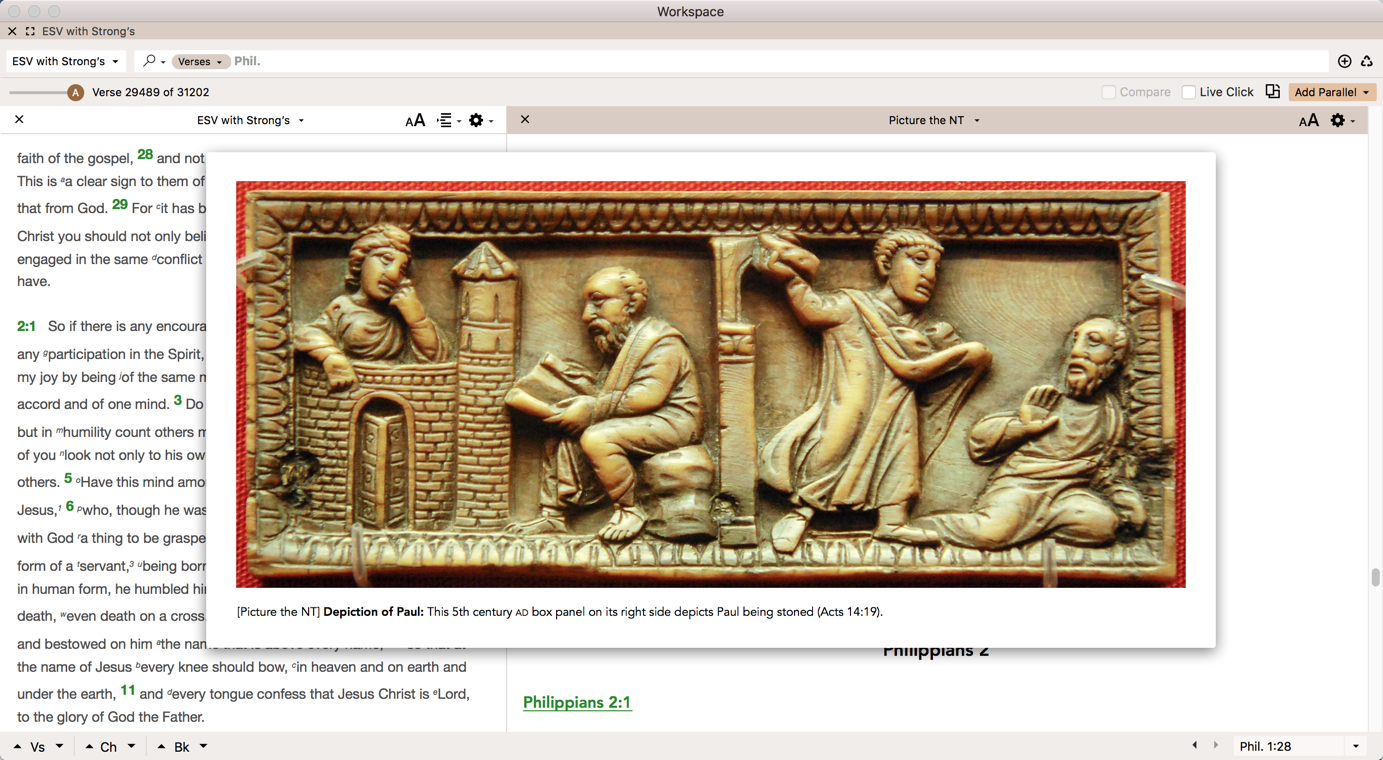Open the ESV with Strong's module dropdown in search bar

66,61
